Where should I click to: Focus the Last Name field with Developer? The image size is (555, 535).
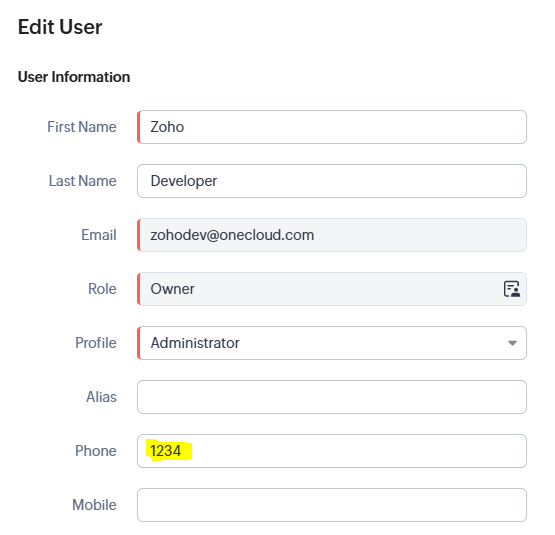[x=332, y=181]
